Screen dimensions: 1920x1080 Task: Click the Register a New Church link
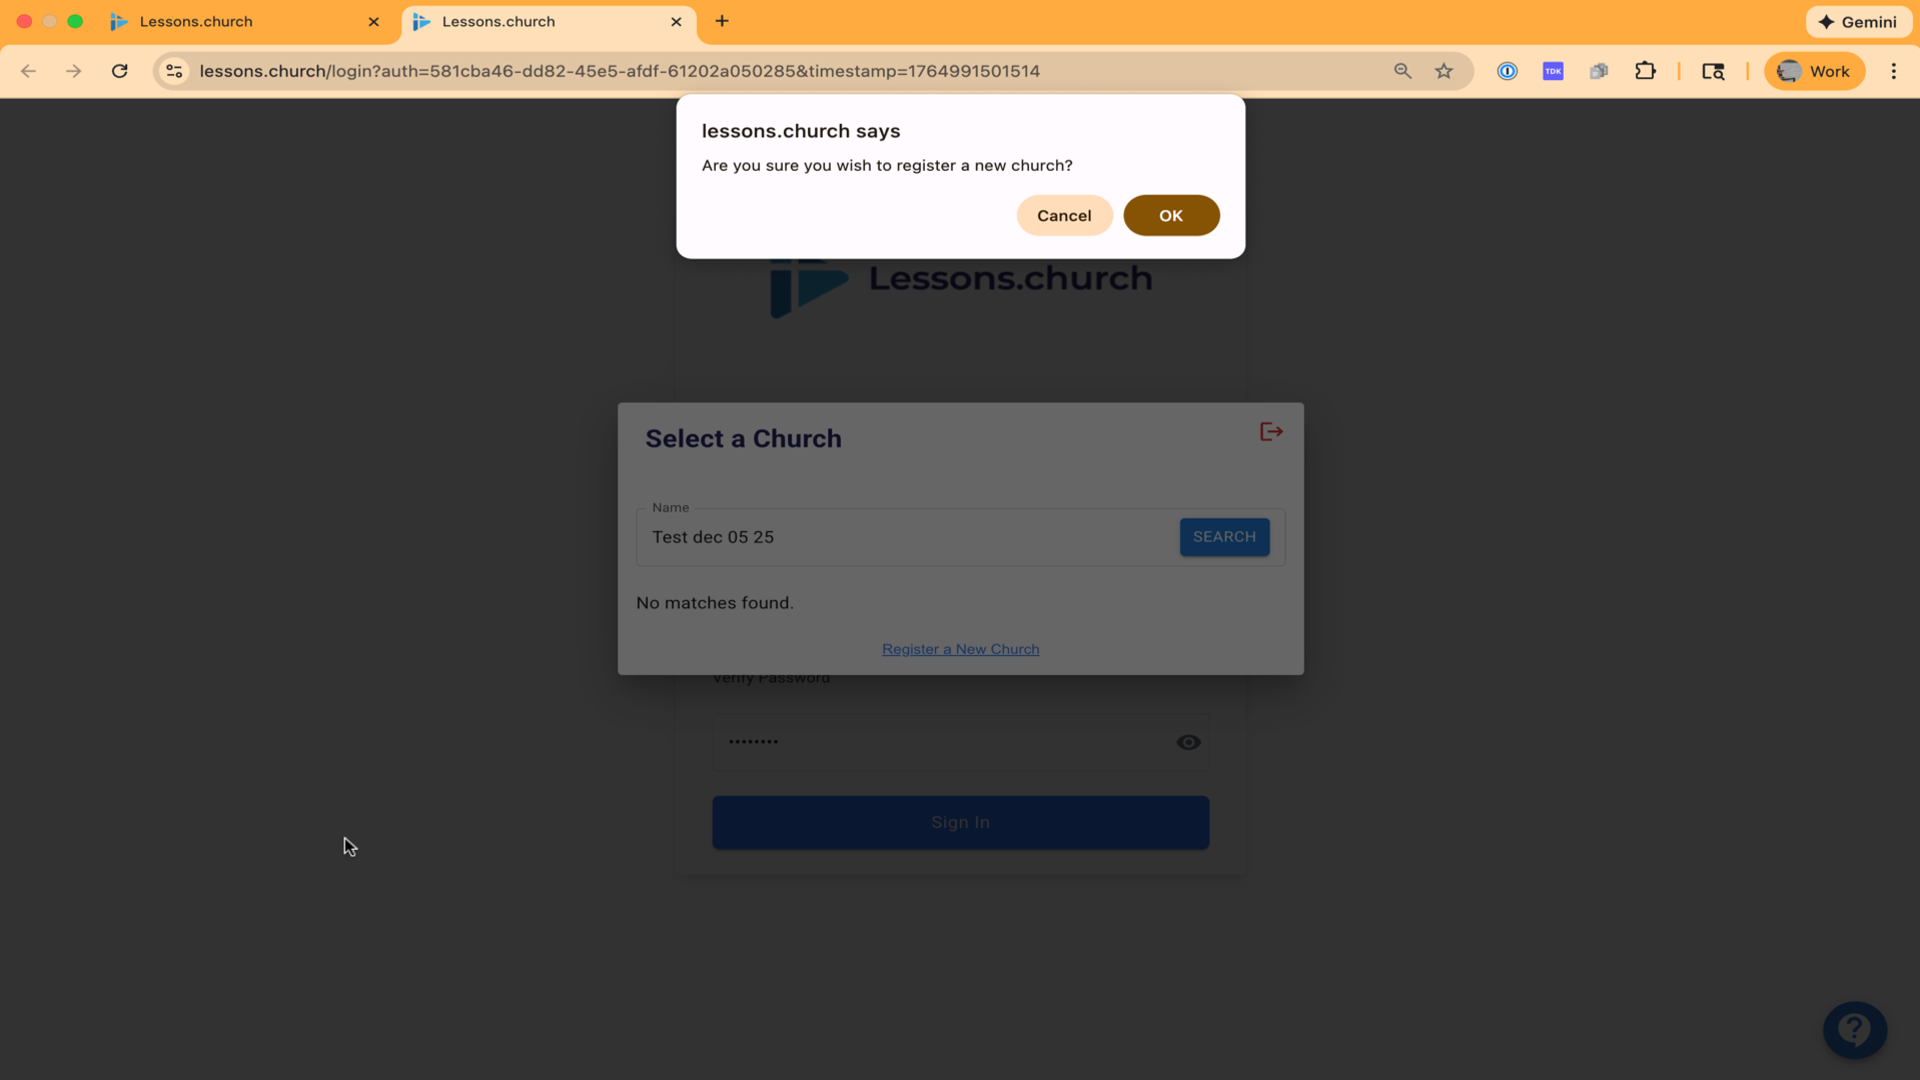(x=960, y=649)
